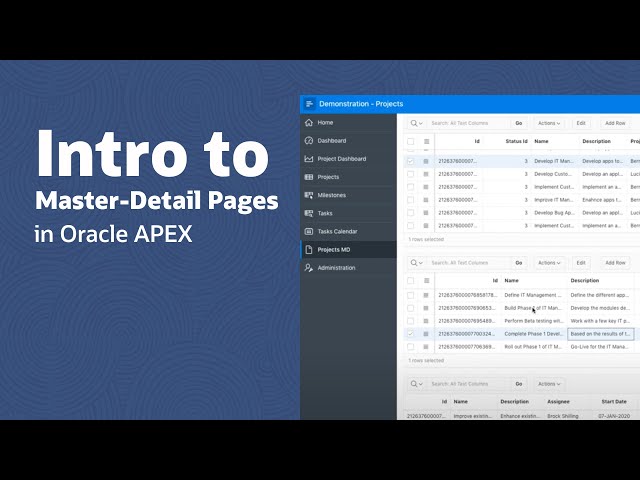Open row menu for Define IT Management milestone
The width and height of the screenshot is (640, 480).
point(426,295)
